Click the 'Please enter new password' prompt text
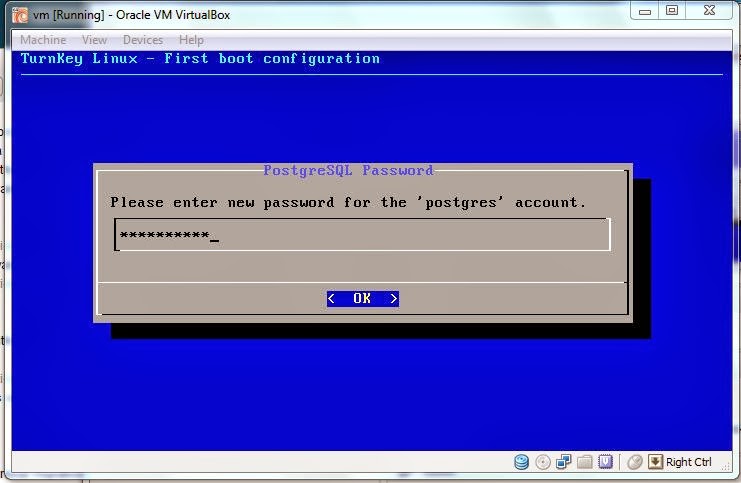 (x=348, y=203)
